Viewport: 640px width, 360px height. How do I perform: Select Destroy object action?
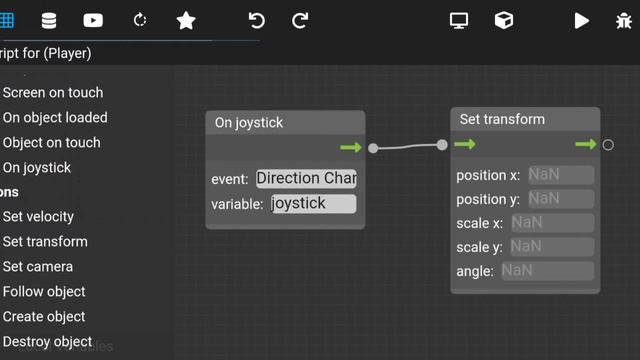click(x=47, y=342)
